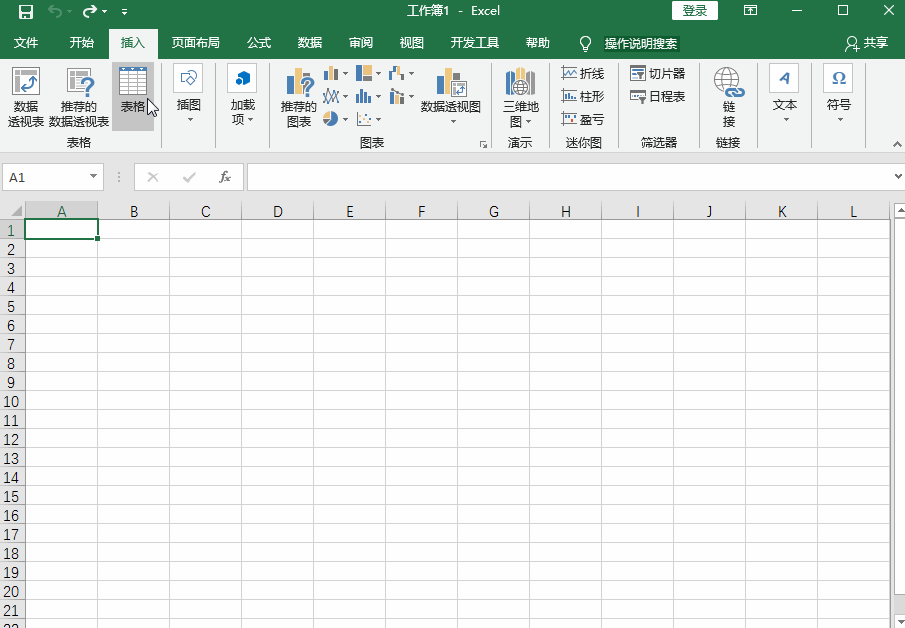This screenshot has height=628, width=905.
Task: Expand the formula bar with its chevron
Action: coord(898,176)
